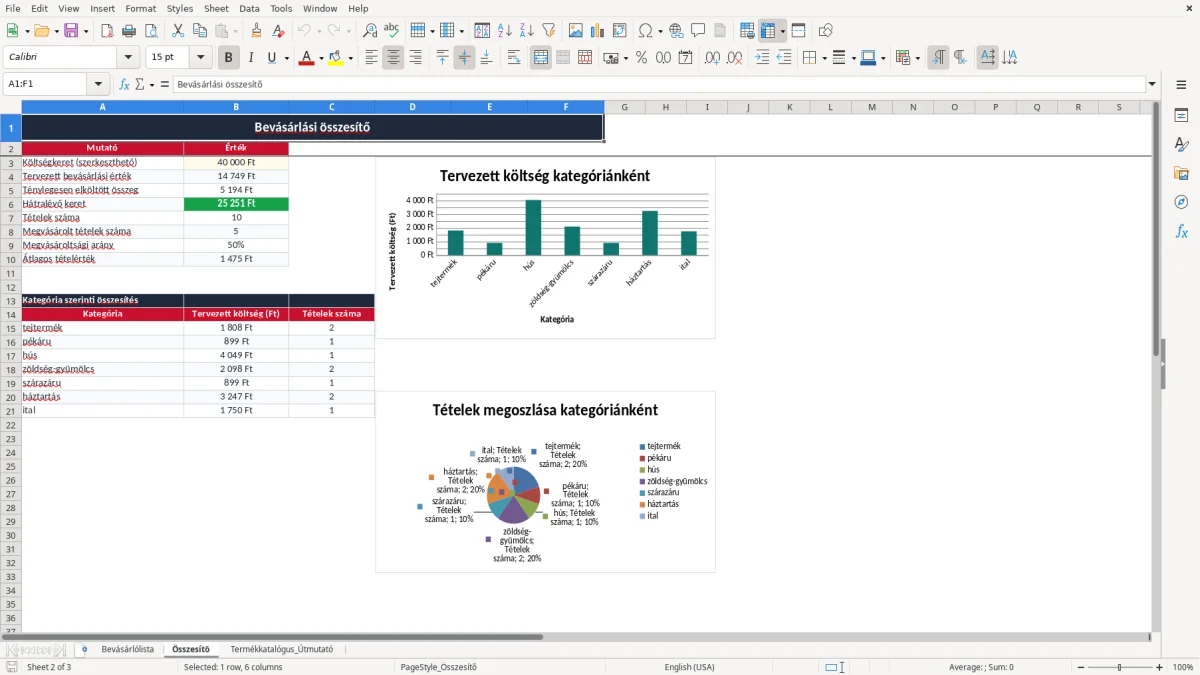This screenshot has width=1200, height=675.
Task: Align cell content to top
Action: click(x=443, y=57)
